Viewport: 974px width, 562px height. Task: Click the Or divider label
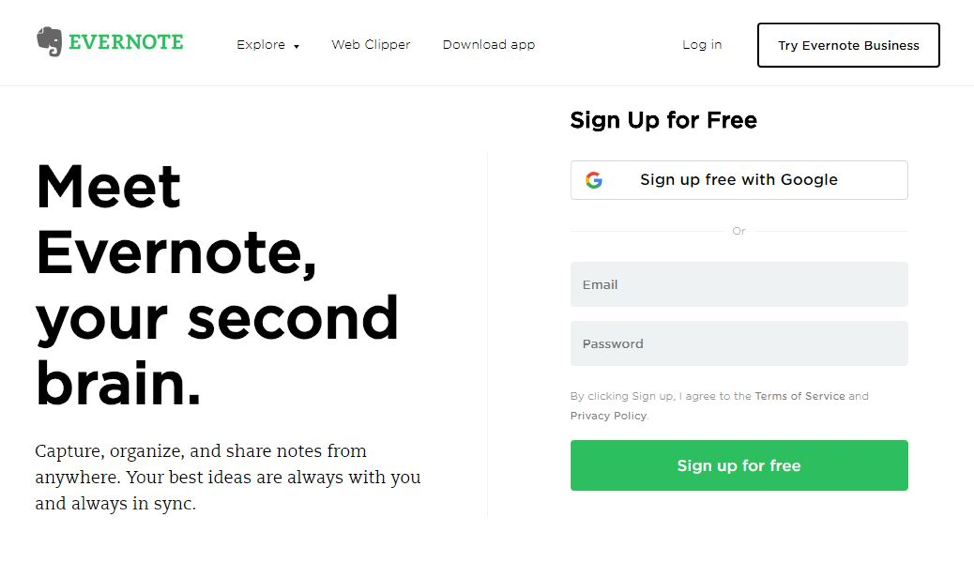pyautogui.click(x=739, y=231)
